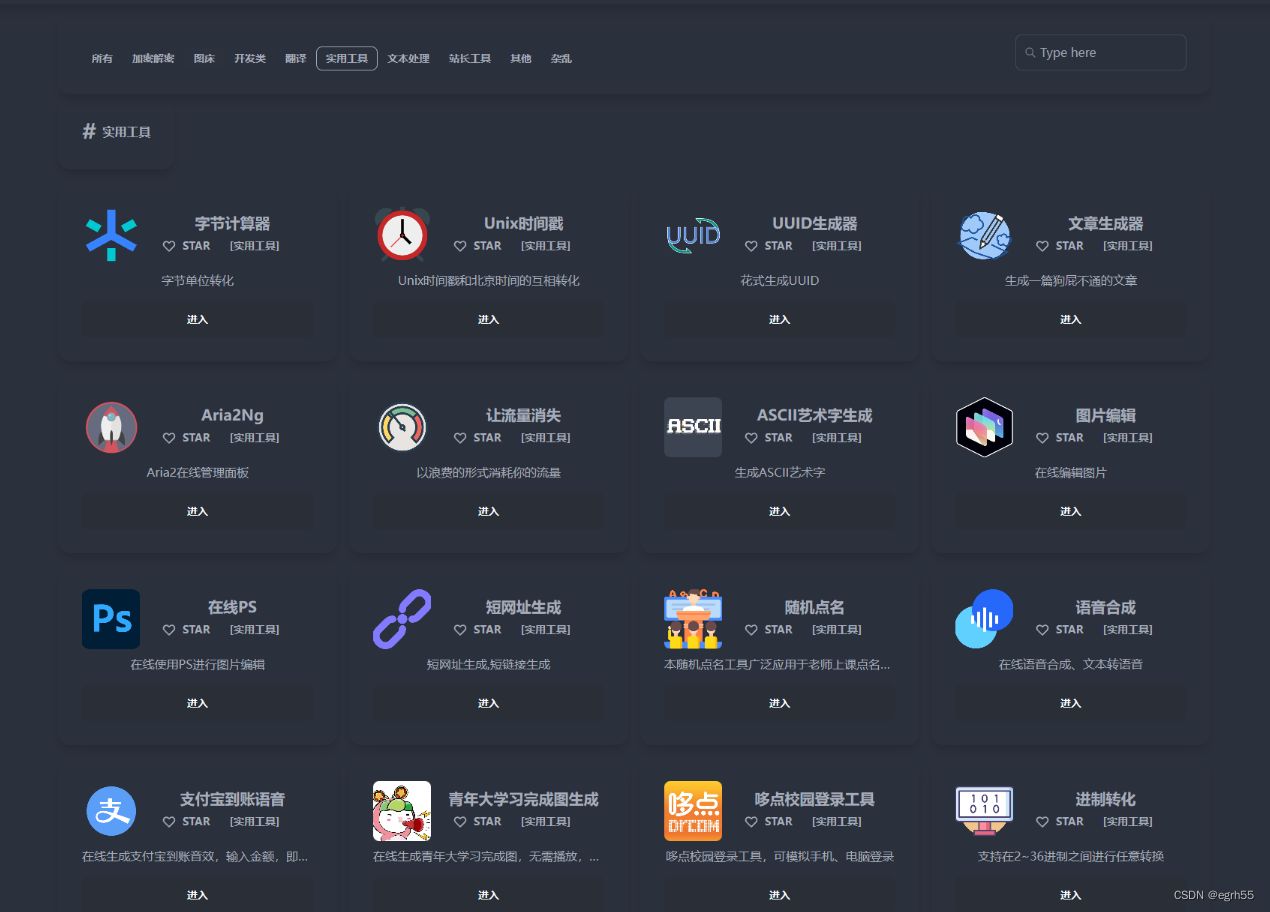Enter the 让流量消失 tool via 进入

coord(488,511)
